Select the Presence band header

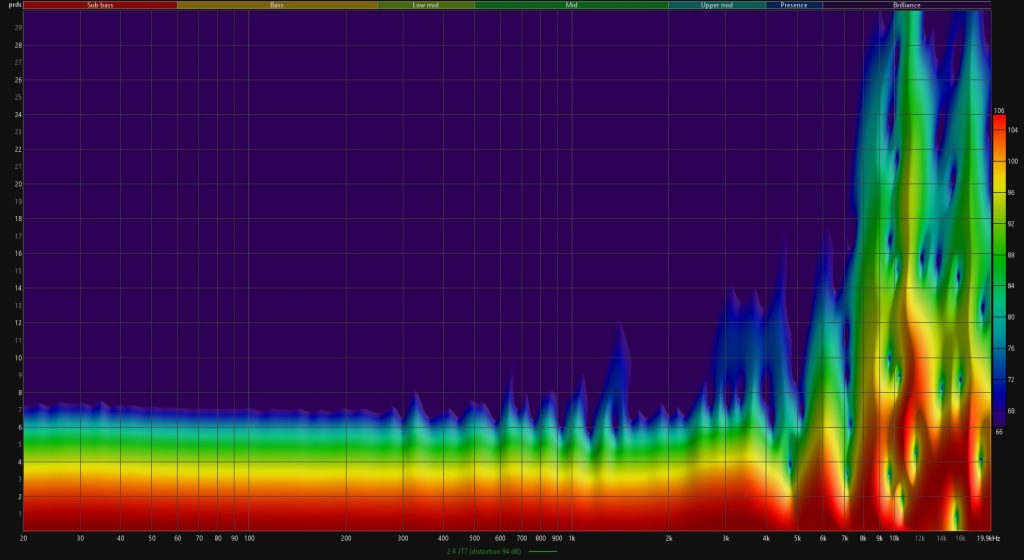click(794, 5)
